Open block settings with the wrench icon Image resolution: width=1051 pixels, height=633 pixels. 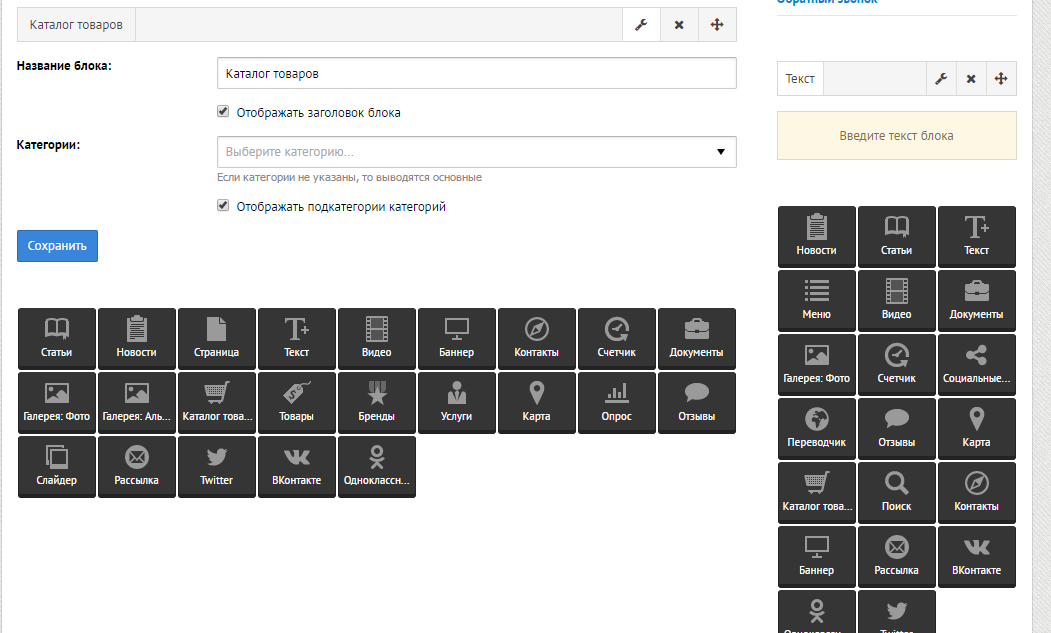pyautogui.click(x=641, y=23)
